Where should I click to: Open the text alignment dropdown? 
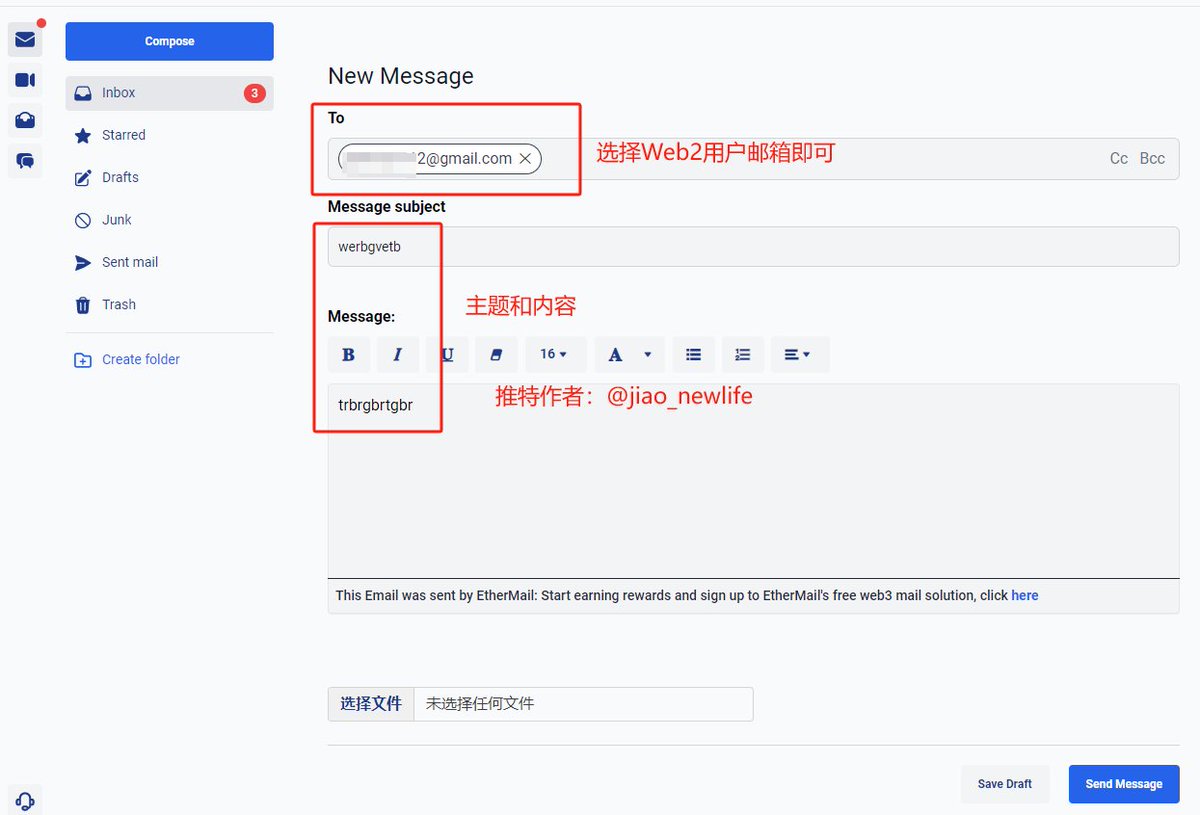(799, 354)
